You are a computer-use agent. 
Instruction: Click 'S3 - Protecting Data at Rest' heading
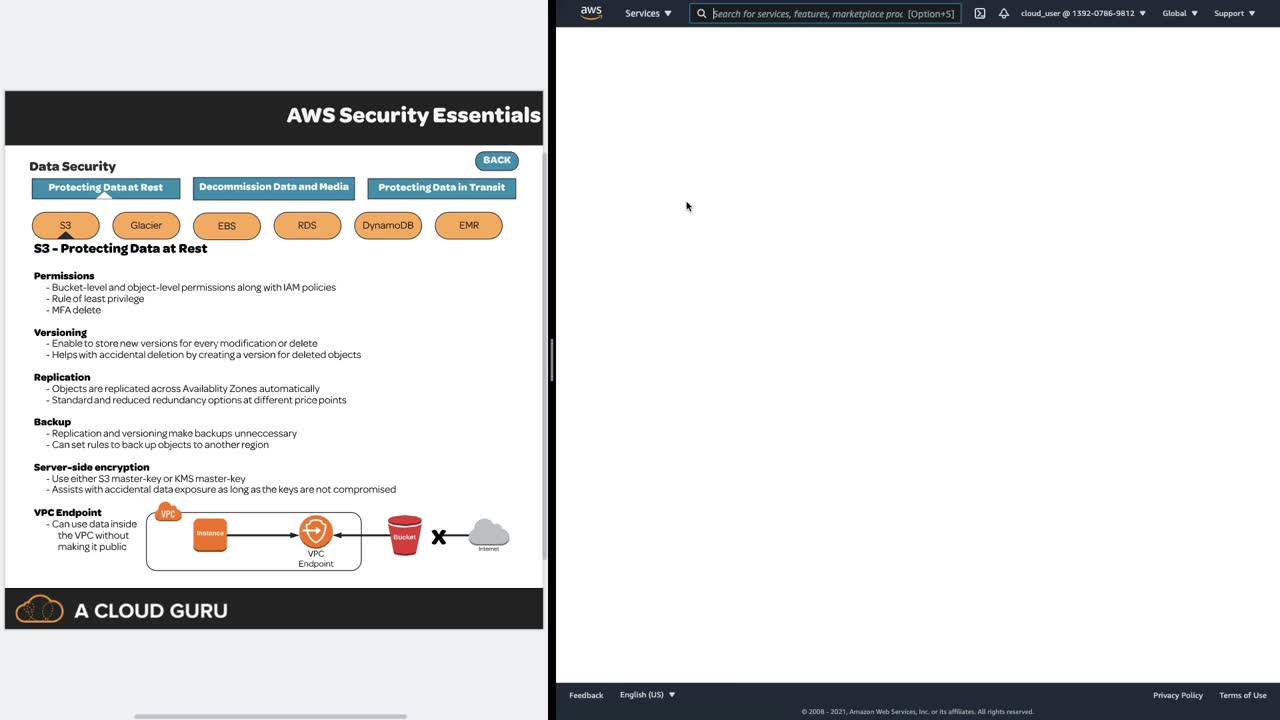click(121, 248)
